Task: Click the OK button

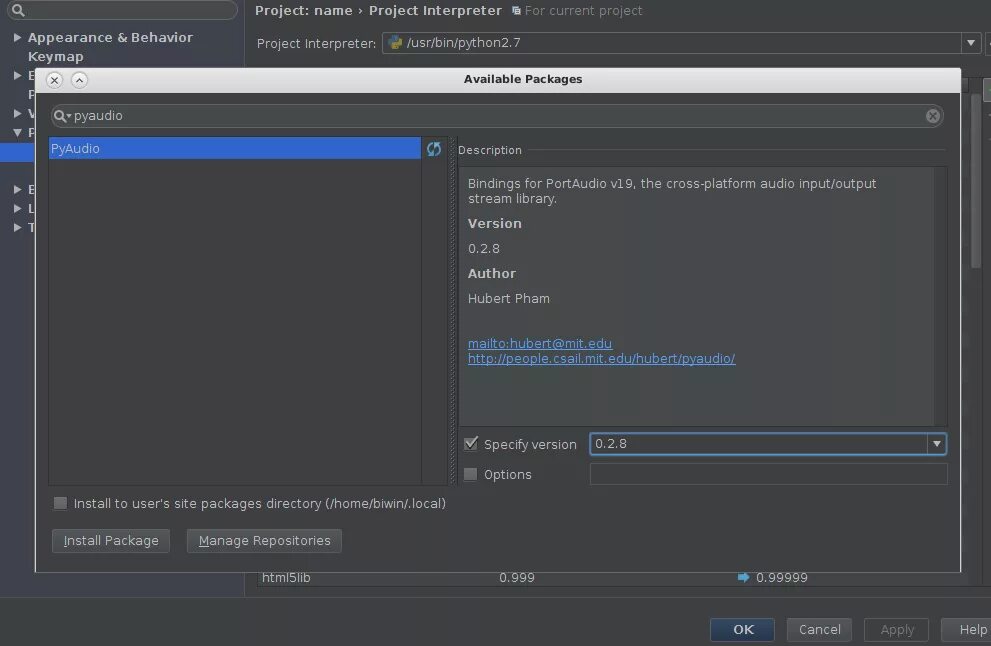Action: click(x=743, y=630)
